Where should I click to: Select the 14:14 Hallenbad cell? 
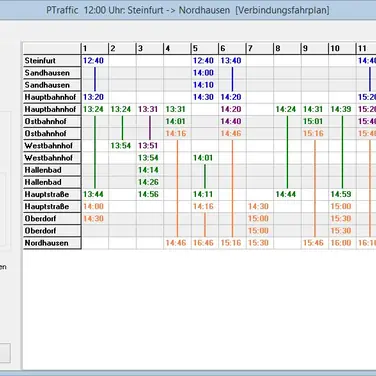150,170
